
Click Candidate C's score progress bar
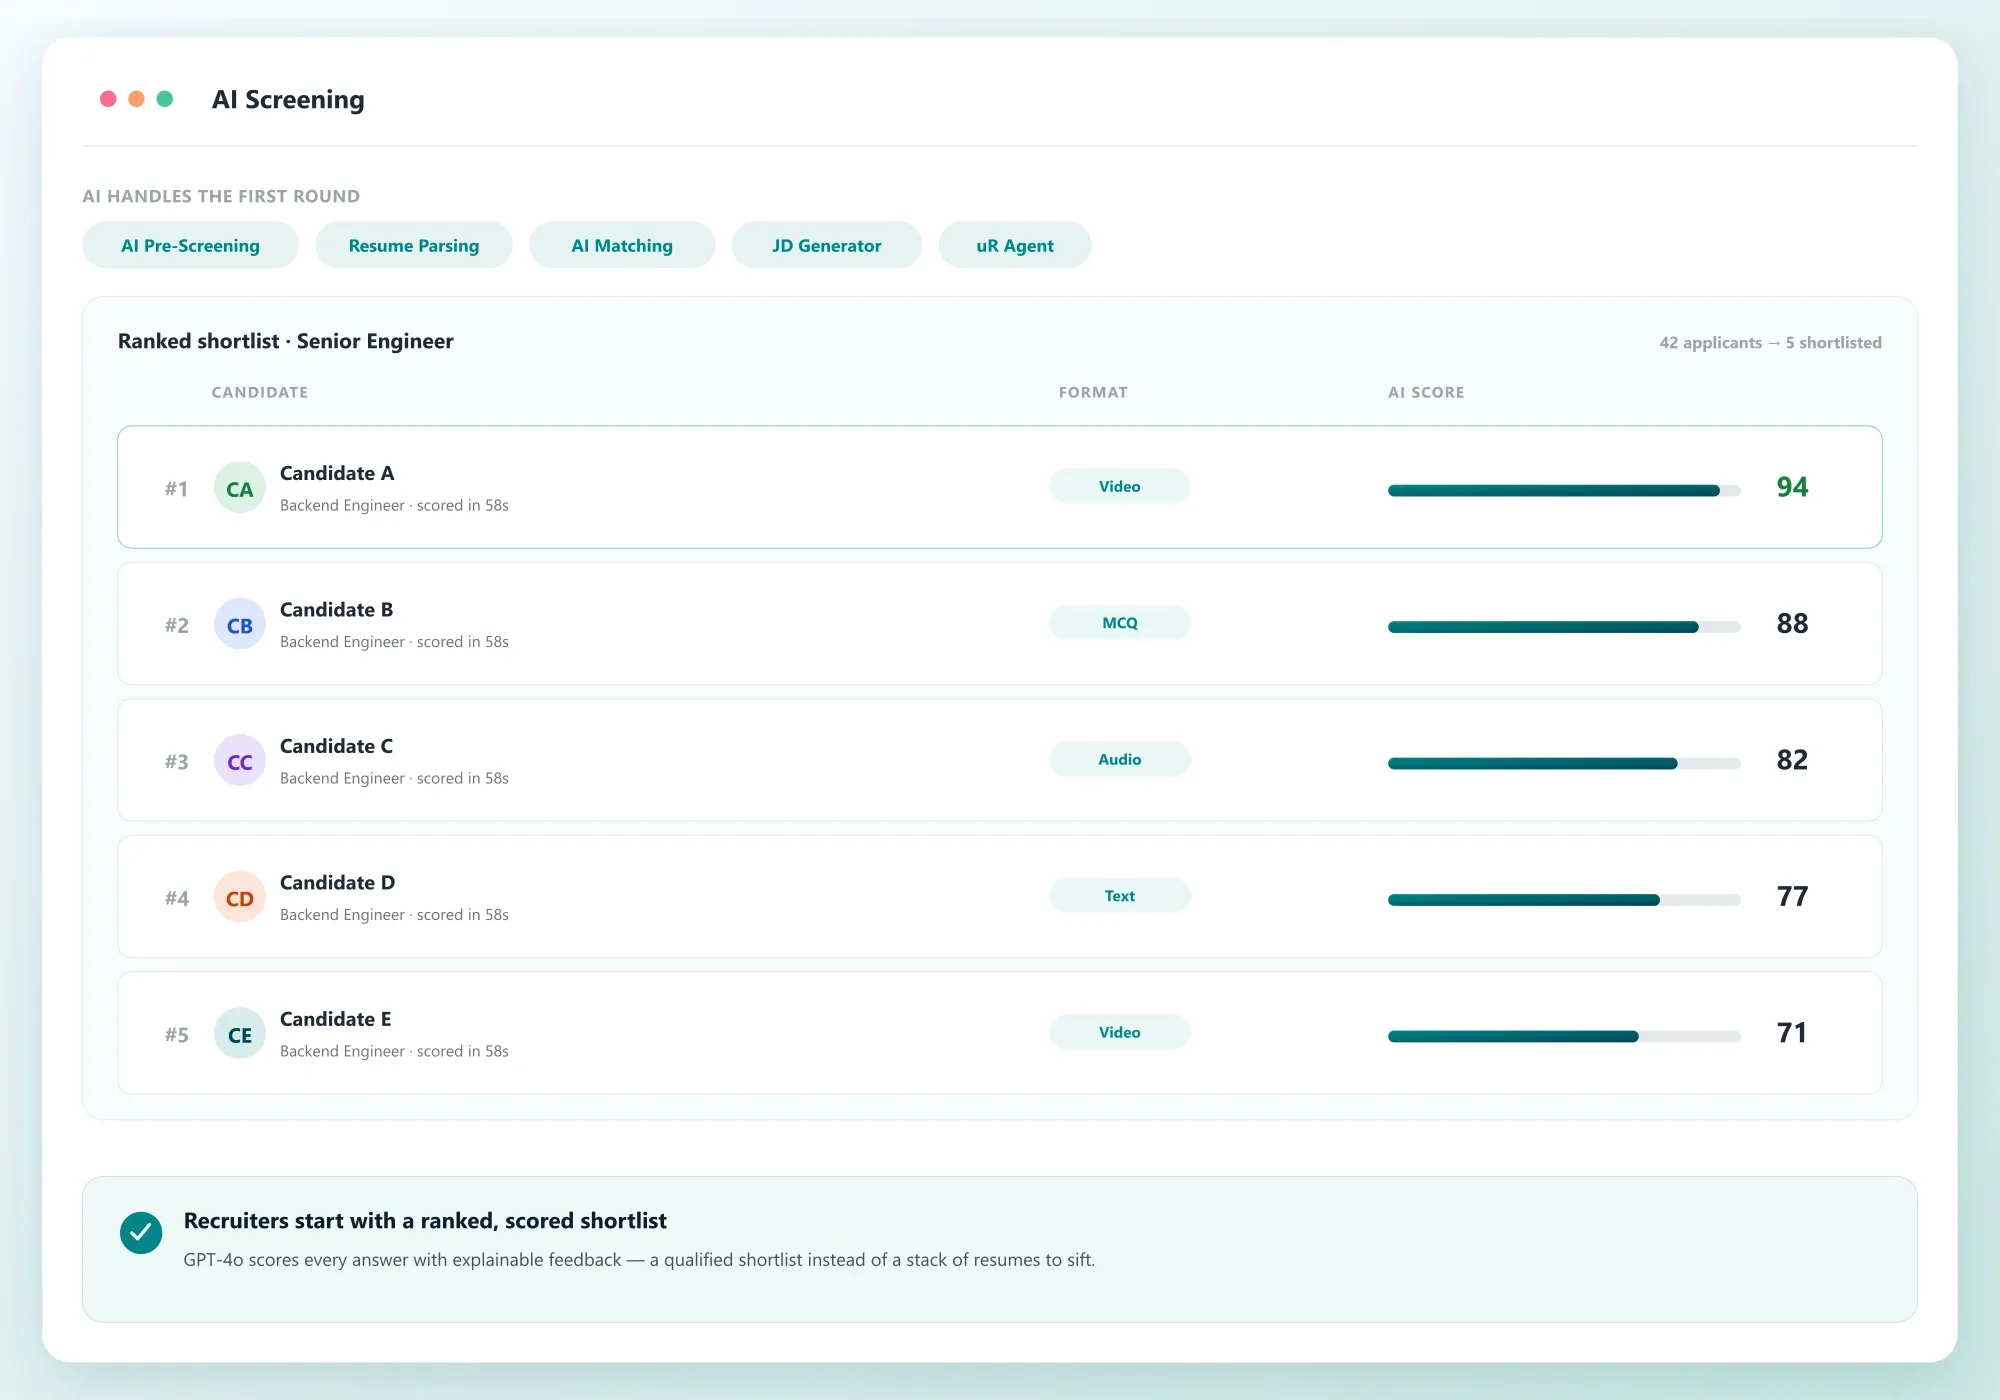coord(1564,763)
